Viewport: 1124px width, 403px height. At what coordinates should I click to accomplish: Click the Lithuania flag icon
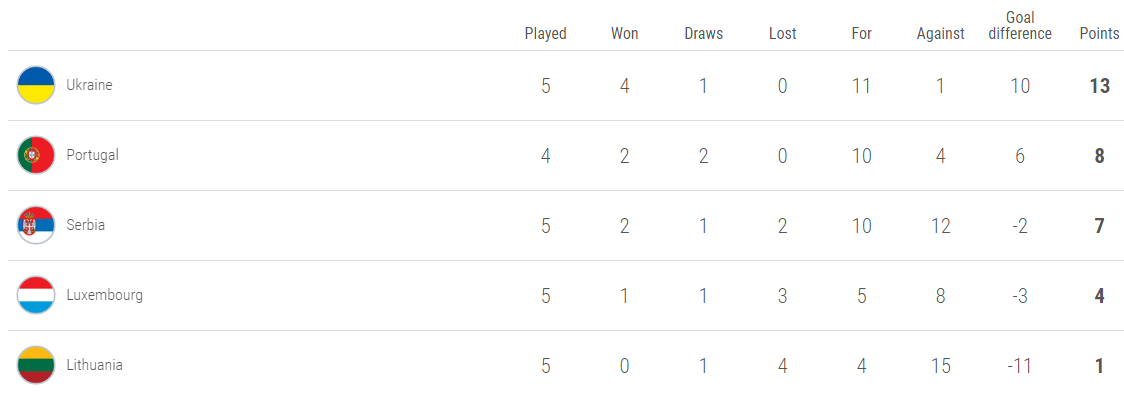[36, 366]
